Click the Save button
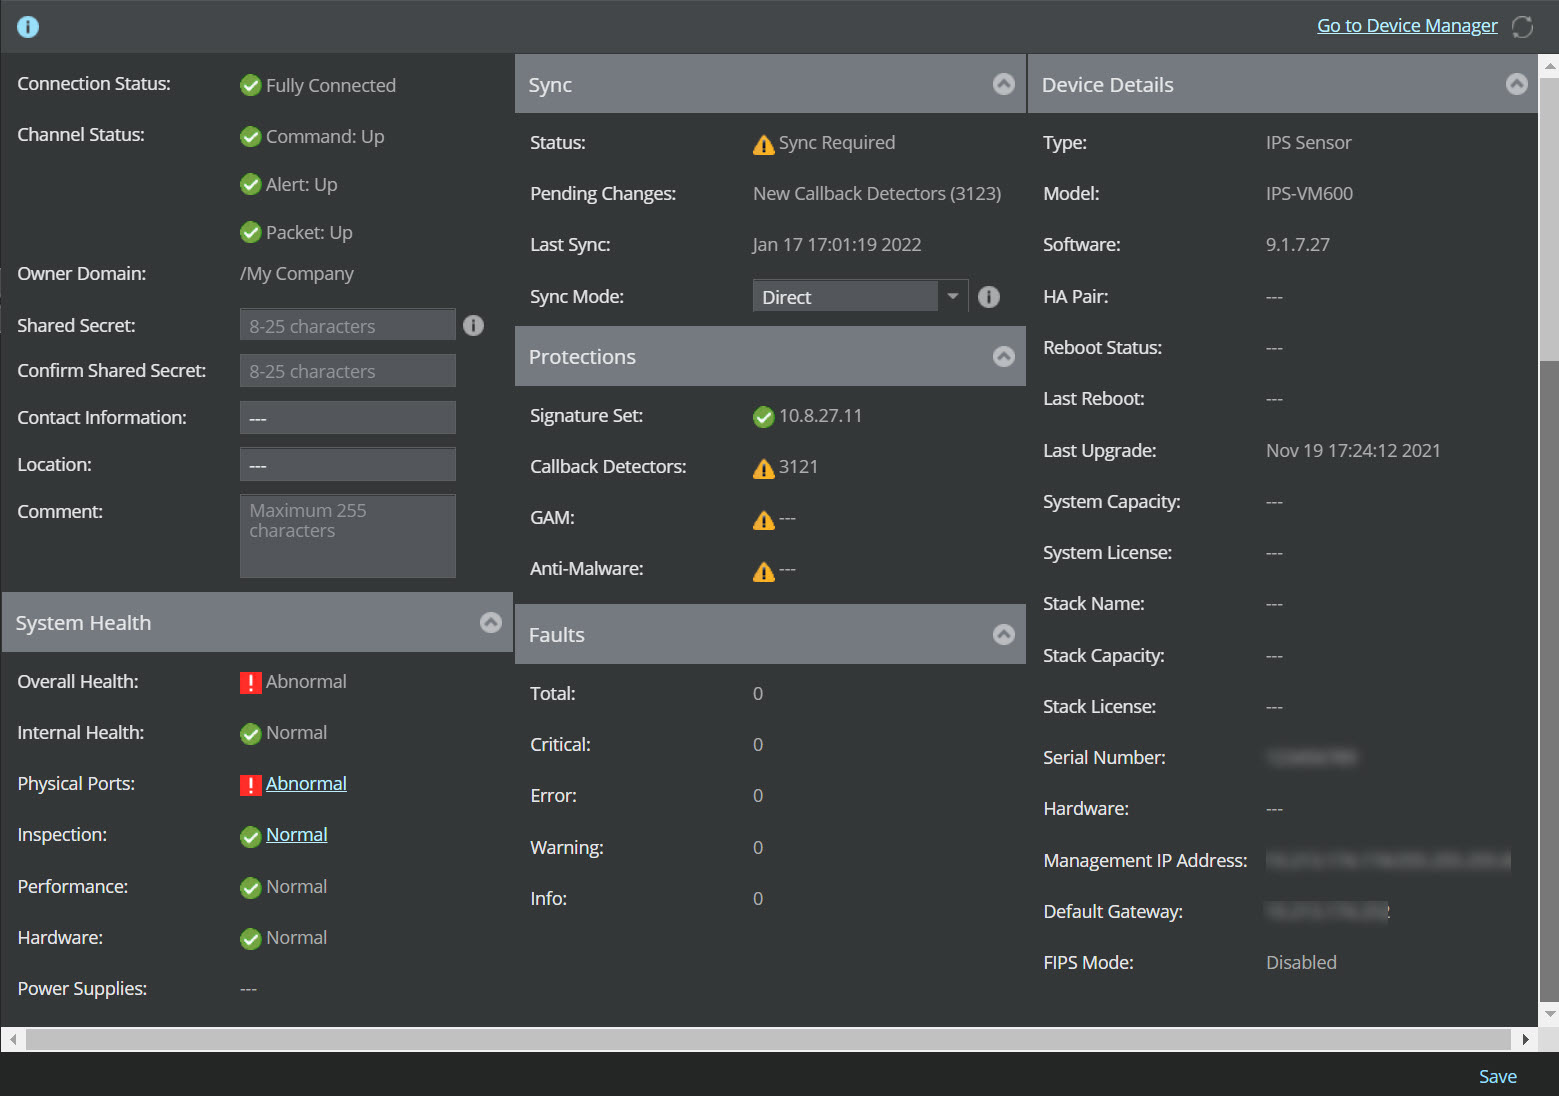 point(1497,1076)
